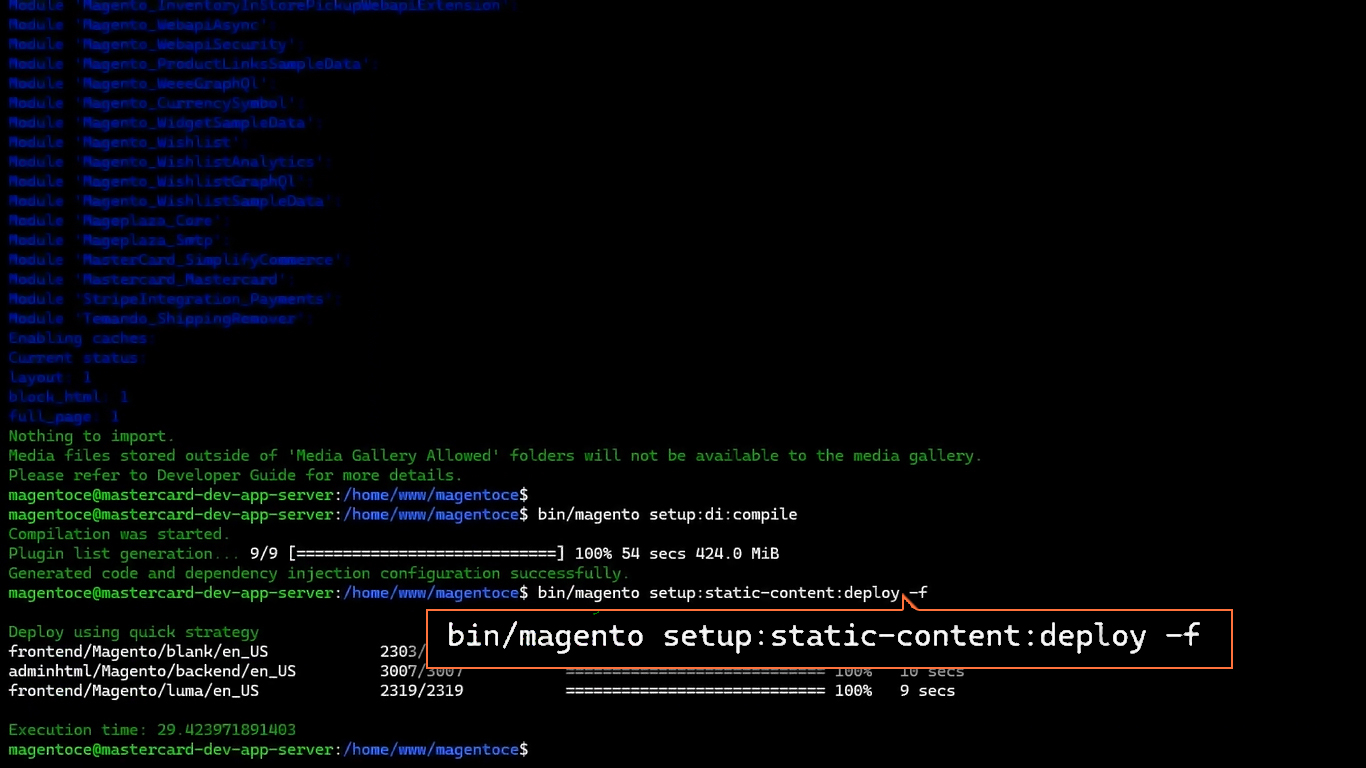
Task: Click 'frontend/Magento/blank/en_US' theme path
Action: 138,652
